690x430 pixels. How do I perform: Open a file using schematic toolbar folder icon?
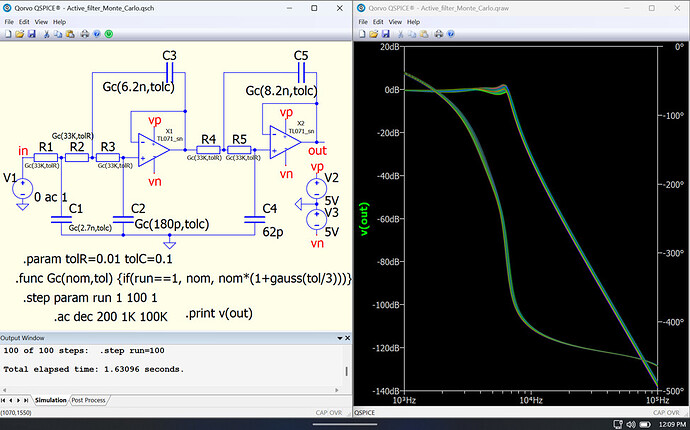tap(19, 34)
